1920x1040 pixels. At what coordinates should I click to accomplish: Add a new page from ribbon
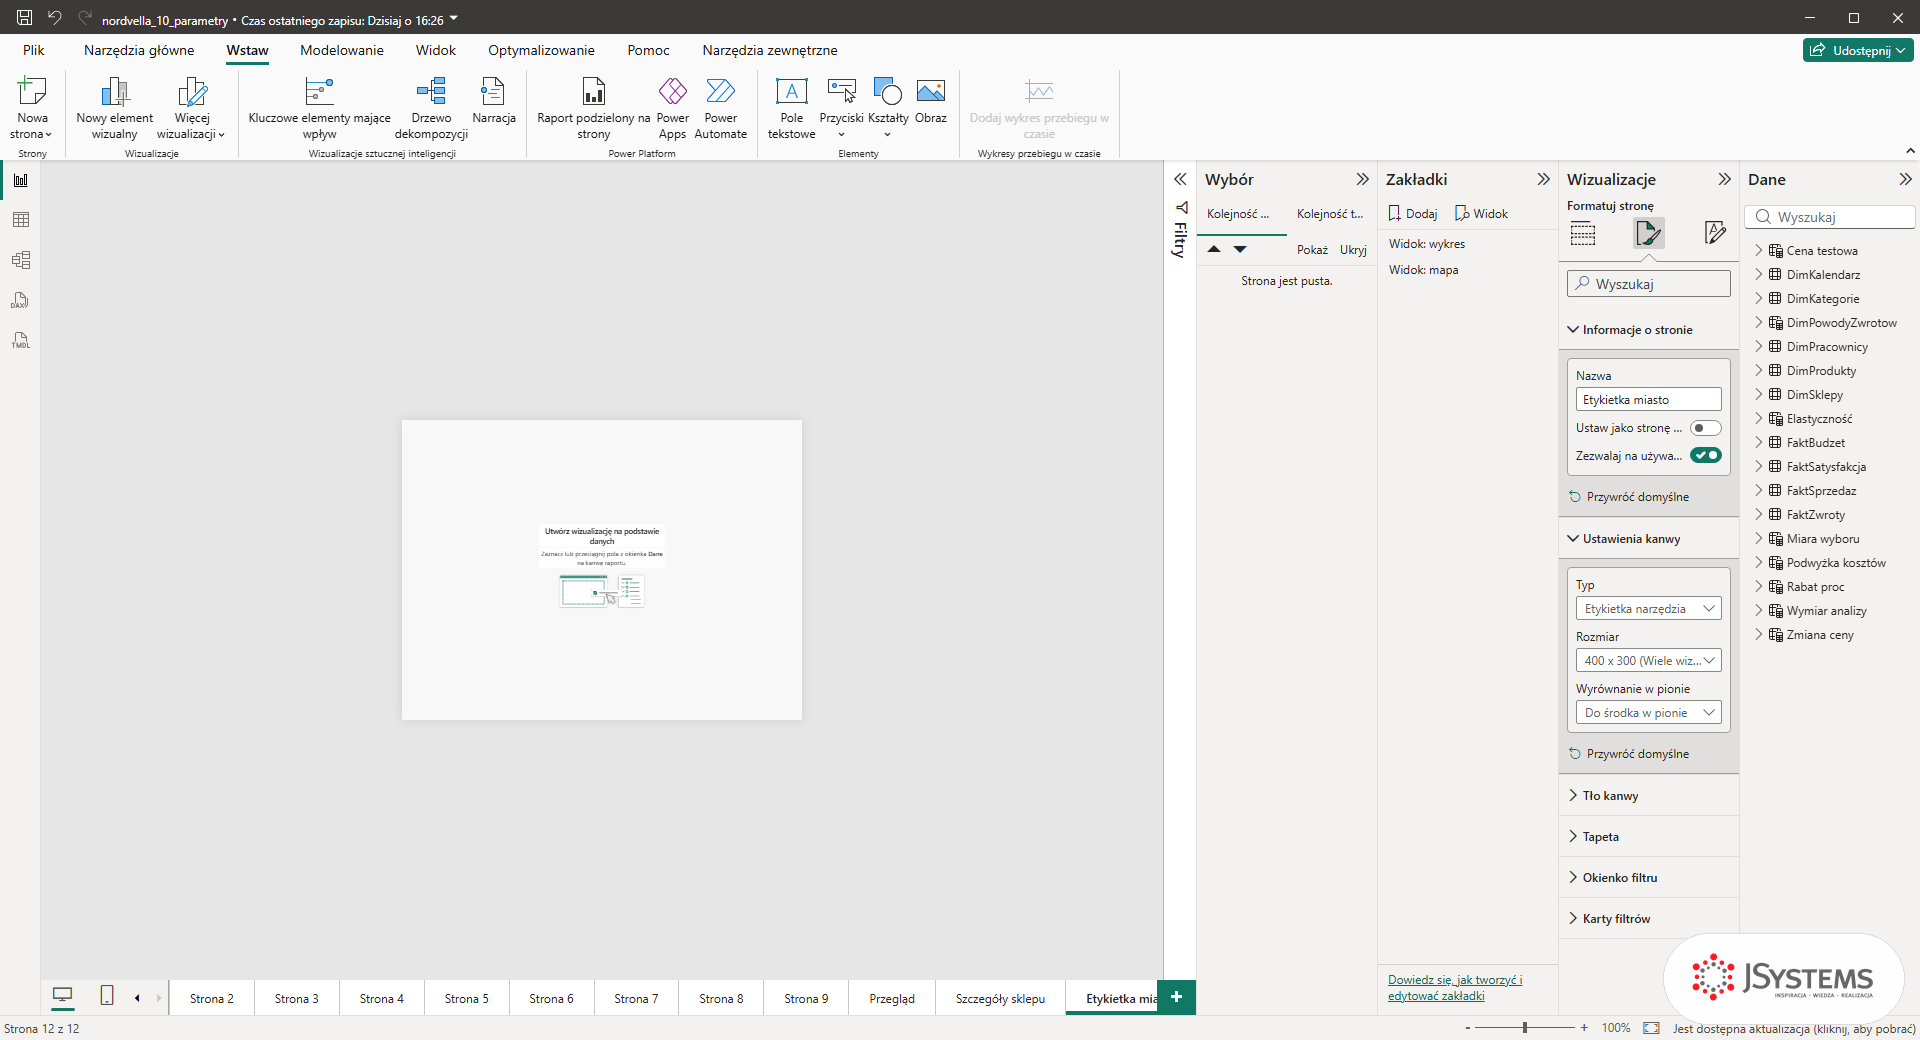[x=32, y=108]
